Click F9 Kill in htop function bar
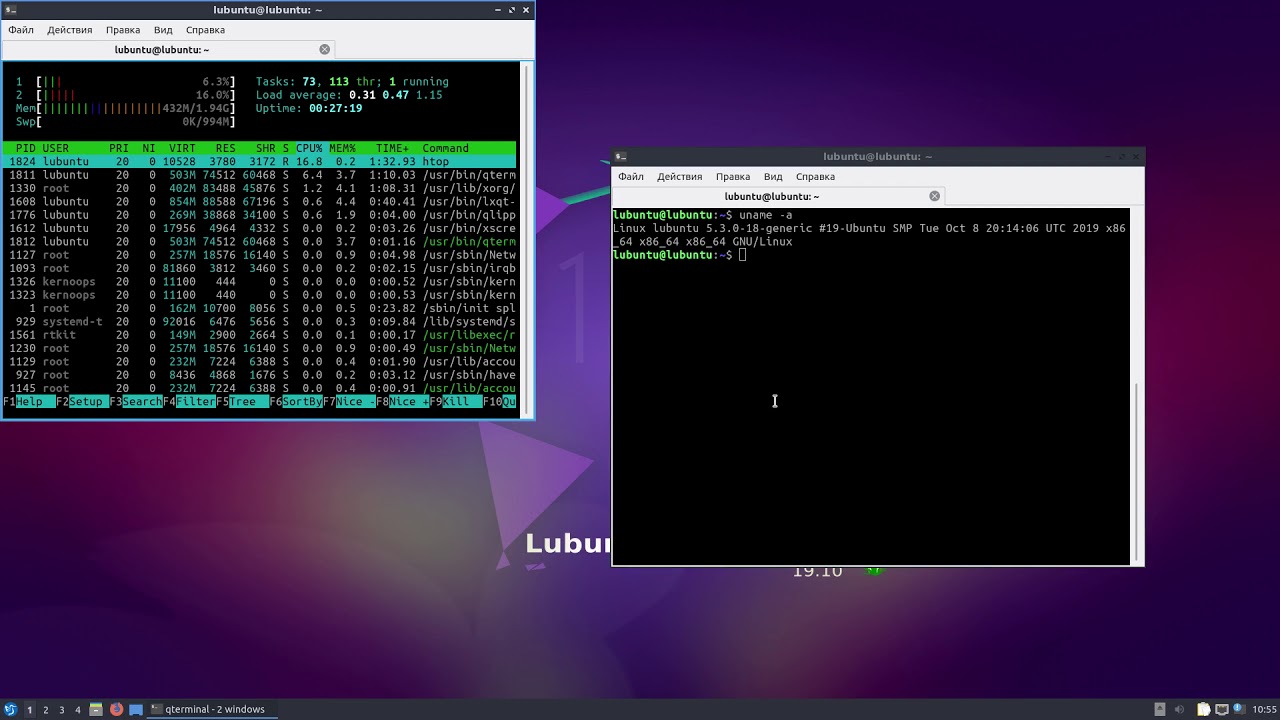Image resolution: width=1280 pixels, height=720 pixels. 456,402
